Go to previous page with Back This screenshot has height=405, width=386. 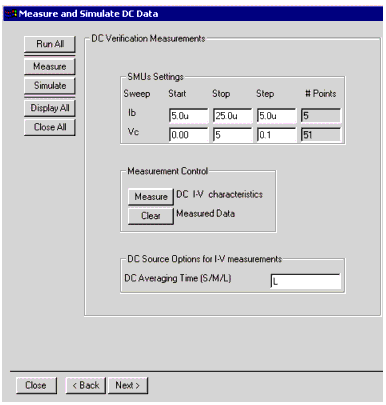point(86,385)
